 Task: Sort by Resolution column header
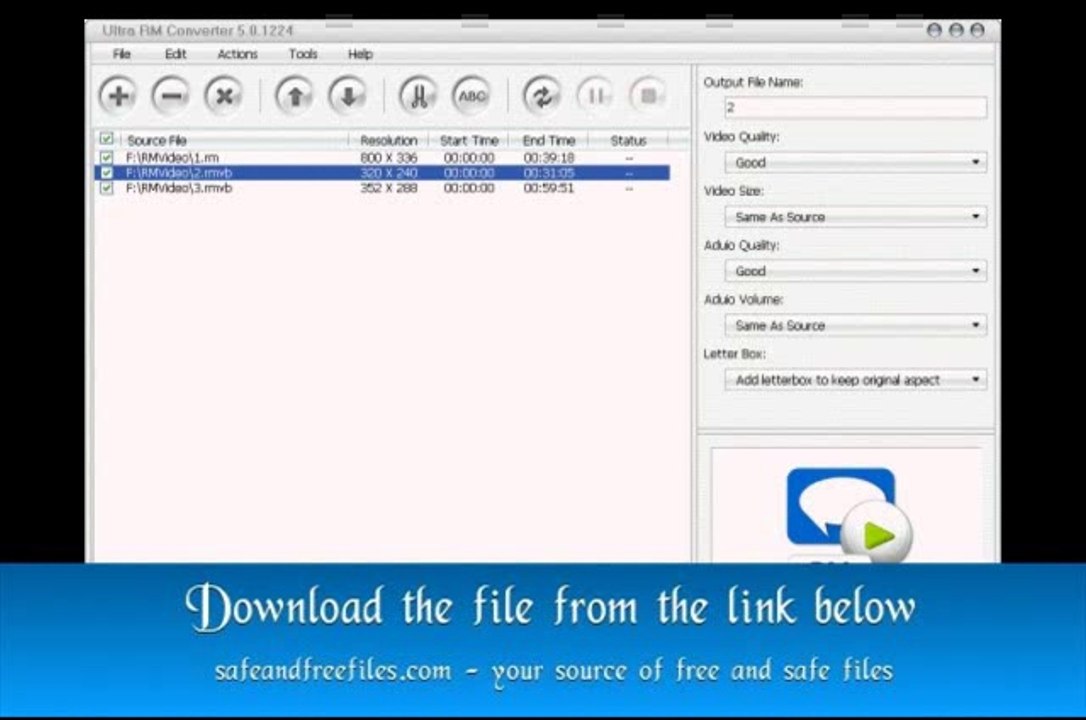[389, 141]
